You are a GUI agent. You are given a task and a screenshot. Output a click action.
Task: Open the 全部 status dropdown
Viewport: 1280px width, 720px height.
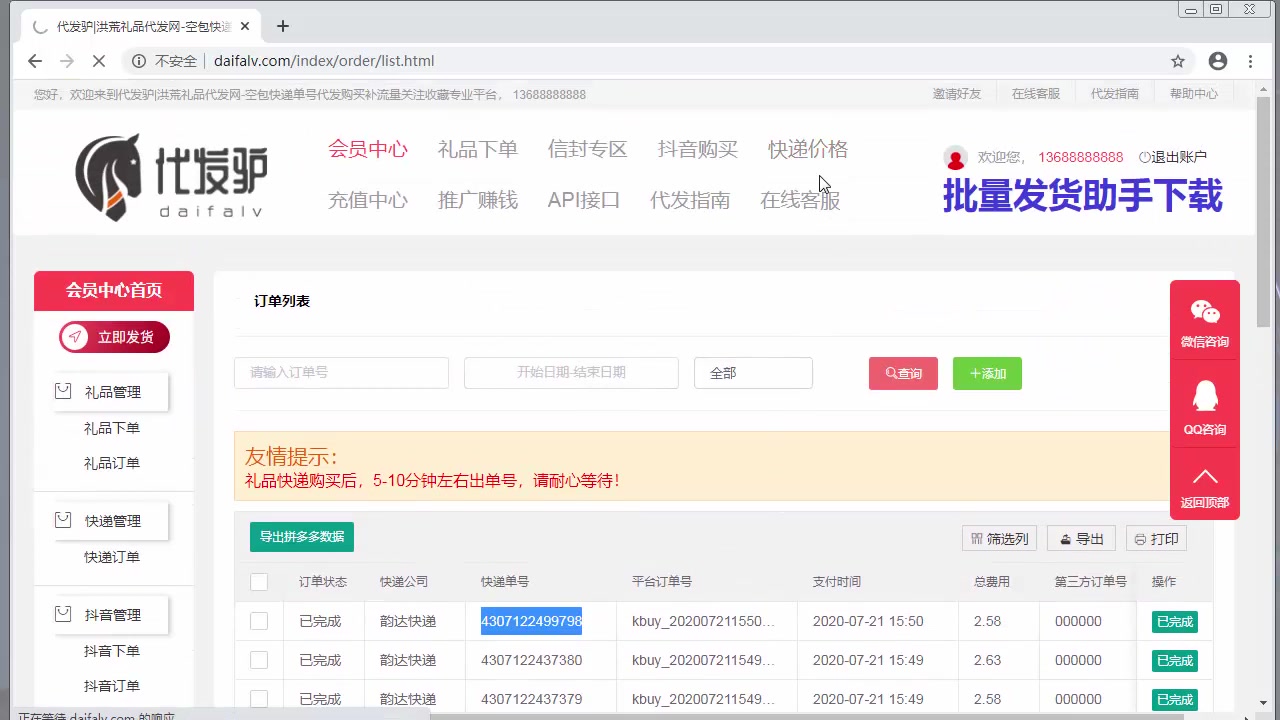coord(753,373)
